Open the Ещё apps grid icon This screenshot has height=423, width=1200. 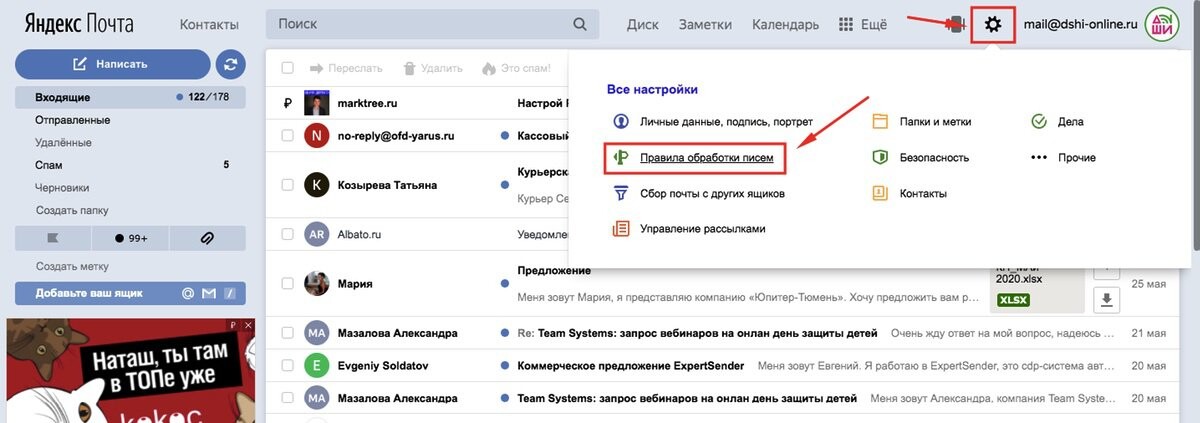click(845, 24)
